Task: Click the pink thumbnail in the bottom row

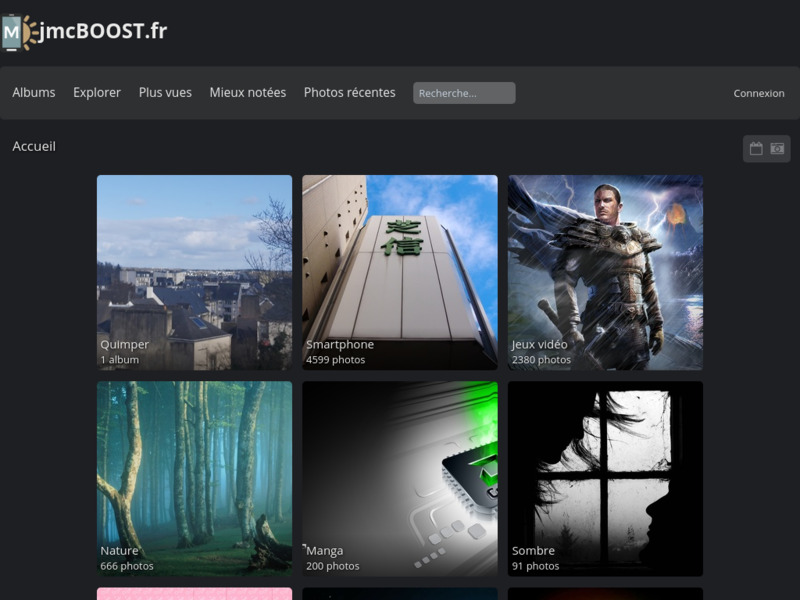Action: (194, 594)
